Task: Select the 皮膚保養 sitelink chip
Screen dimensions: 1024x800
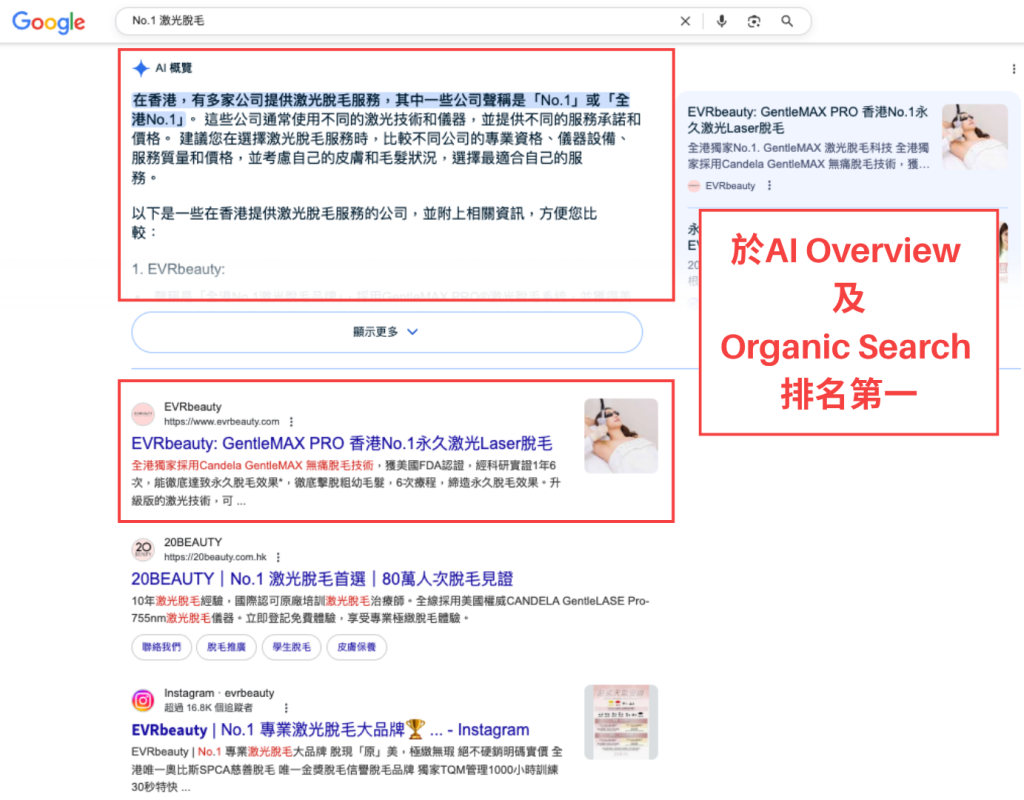Action: (357, 647)
